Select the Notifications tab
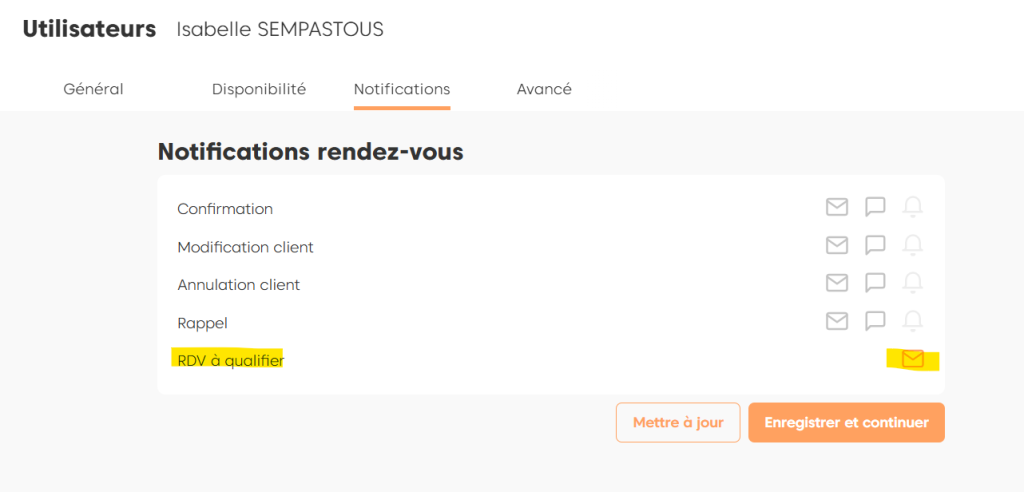 [x=402, y=89]
